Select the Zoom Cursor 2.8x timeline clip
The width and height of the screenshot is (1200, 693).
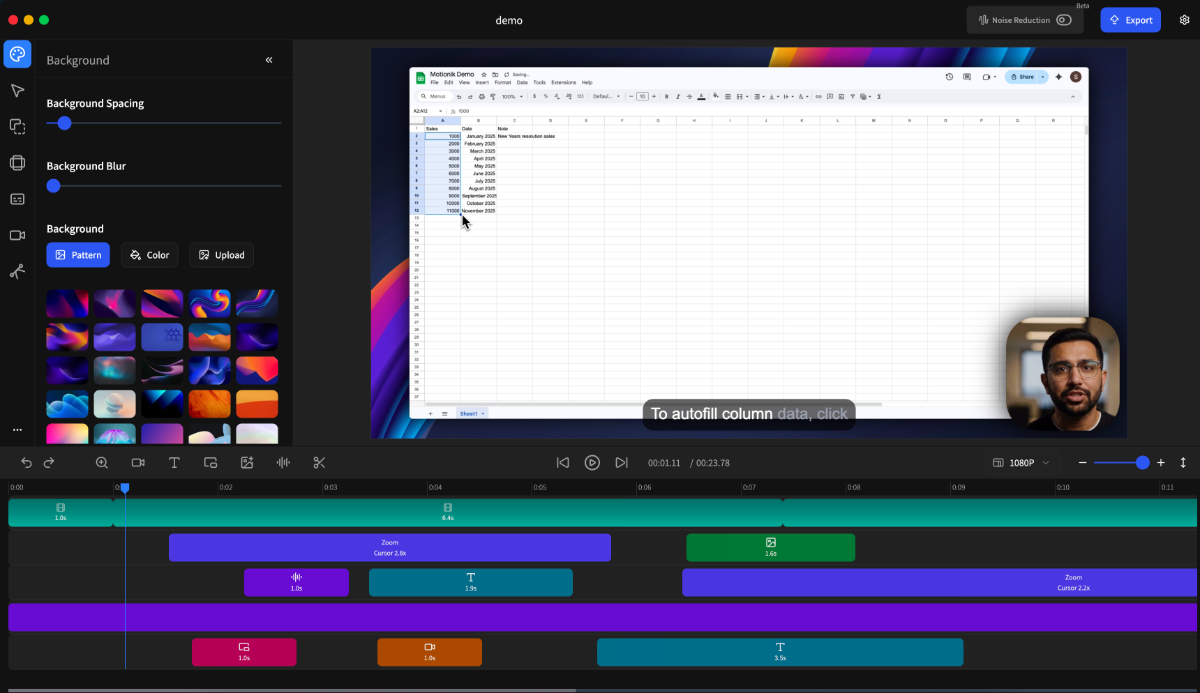pos(389,547)
